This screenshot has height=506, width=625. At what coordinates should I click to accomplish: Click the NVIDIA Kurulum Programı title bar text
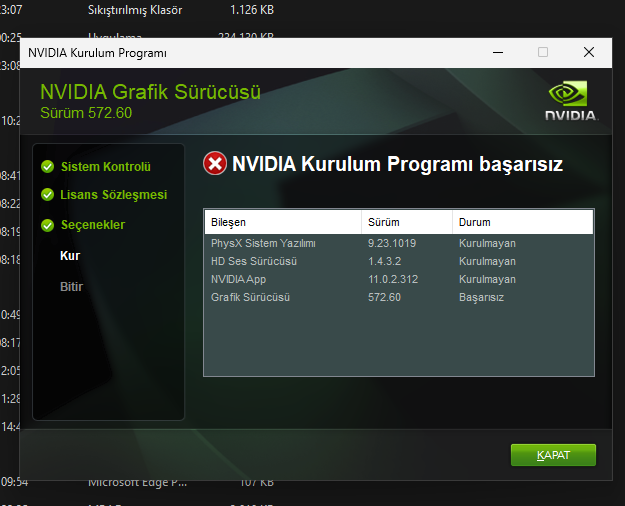pos(97,53)
